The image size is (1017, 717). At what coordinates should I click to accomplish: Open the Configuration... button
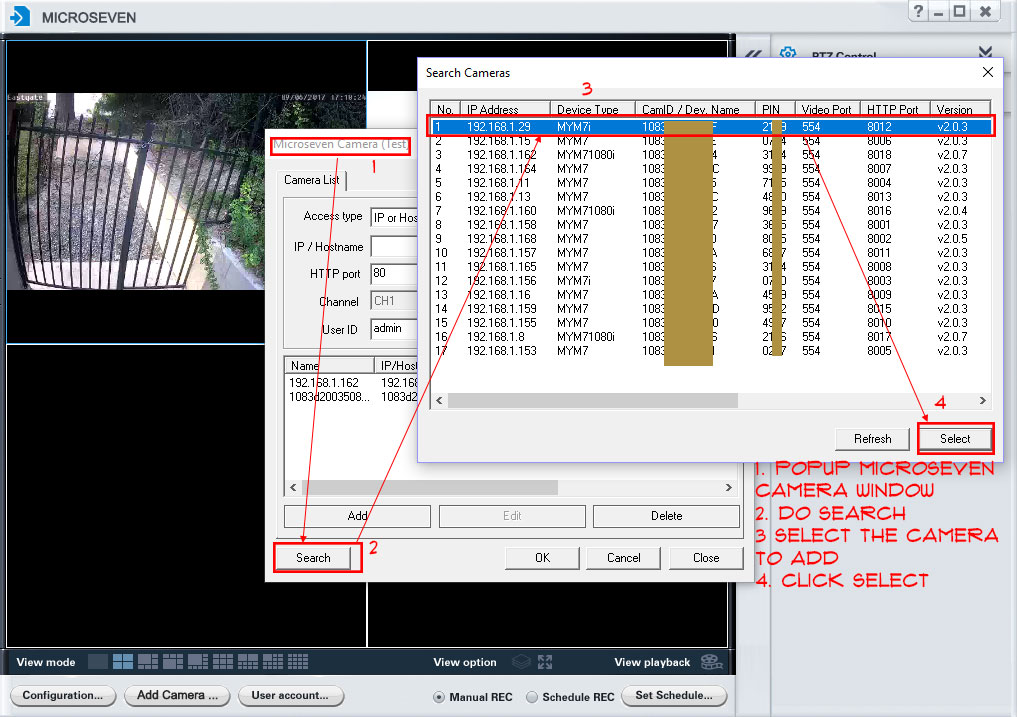[x=63, y=696]
